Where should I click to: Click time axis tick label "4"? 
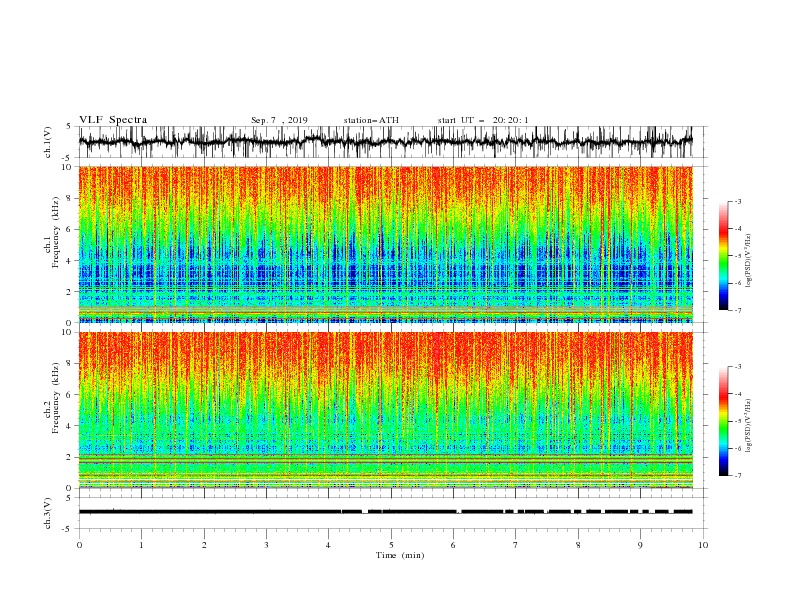(328, 545)
